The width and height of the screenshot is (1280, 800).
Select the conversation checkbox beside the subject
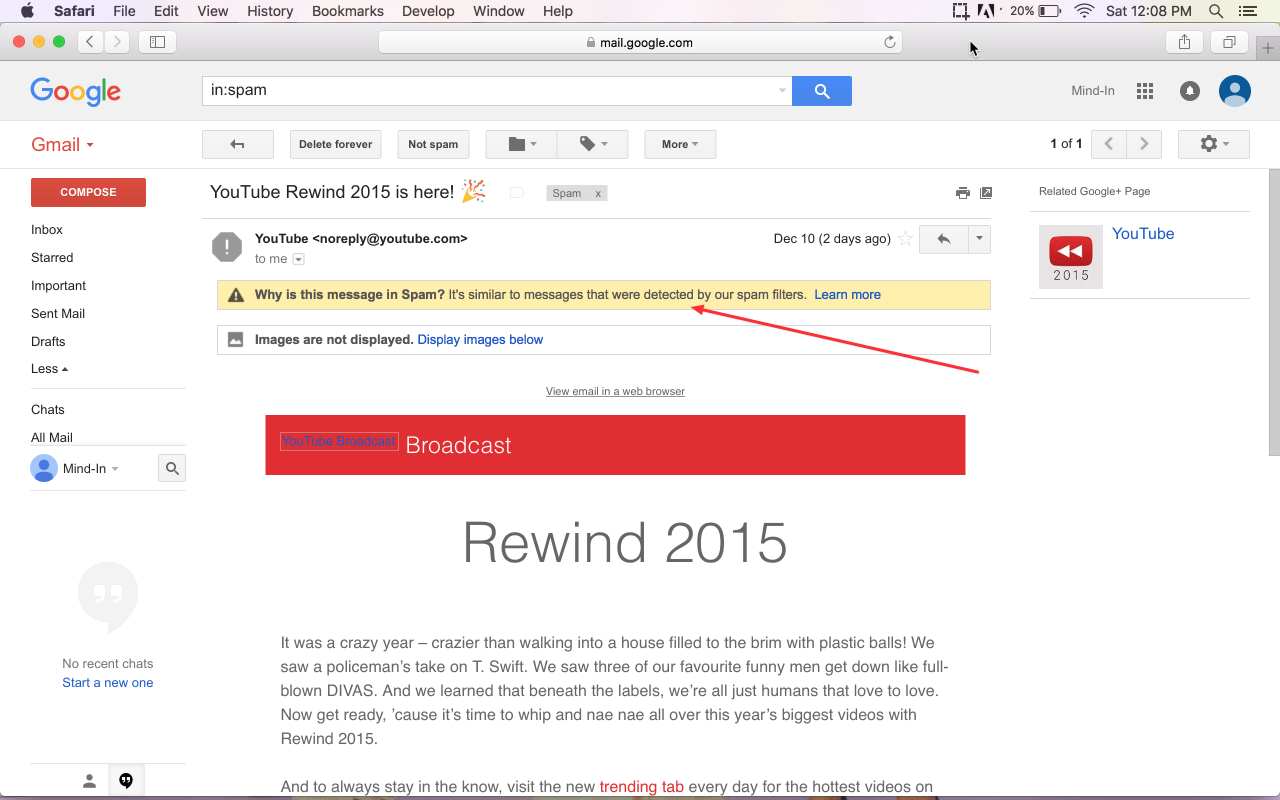click(516, 192)
